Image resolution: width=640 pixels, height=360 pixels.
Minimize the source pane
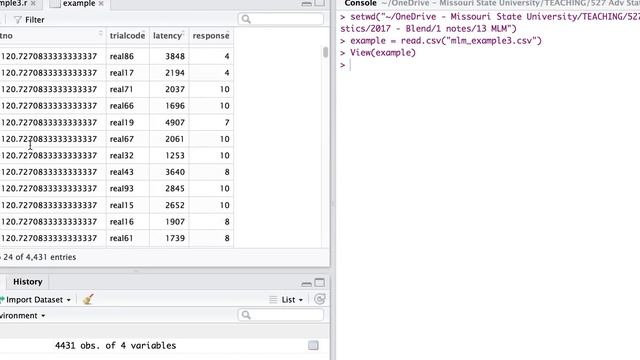click(307, 3)
